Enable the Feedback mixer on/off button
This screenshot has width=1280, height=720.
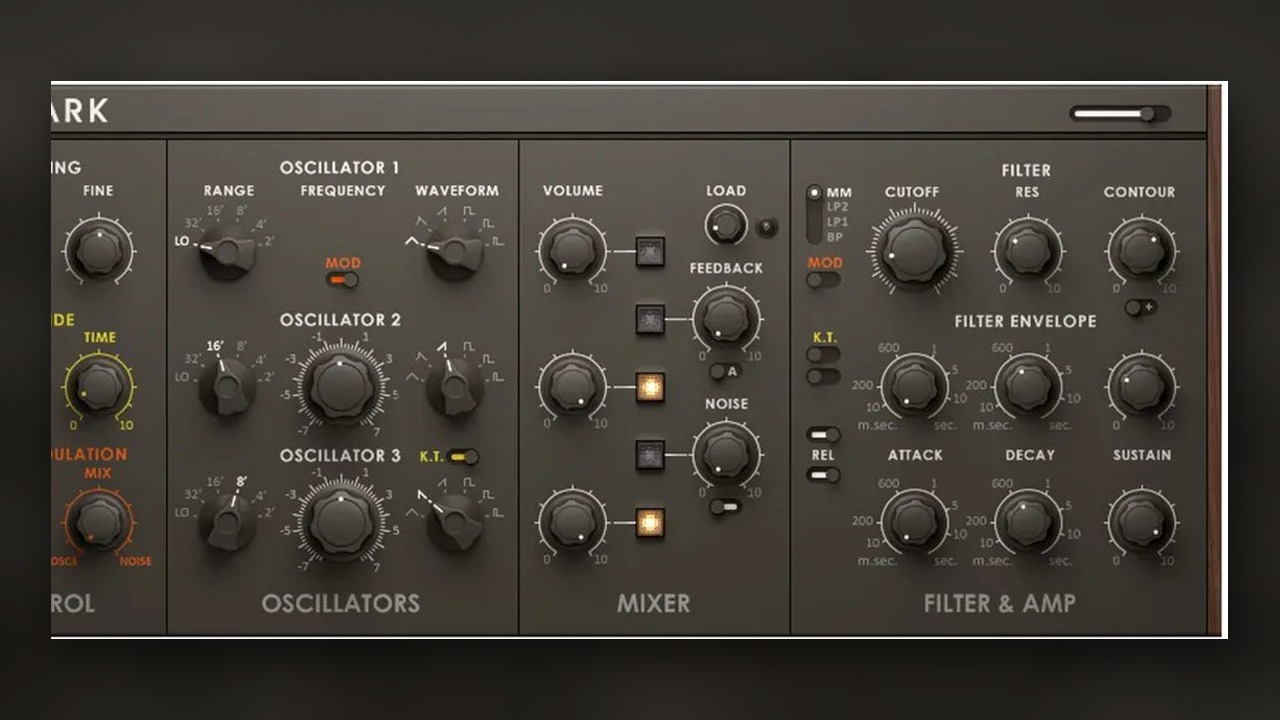pyautogui.click(x=650, y=320)
